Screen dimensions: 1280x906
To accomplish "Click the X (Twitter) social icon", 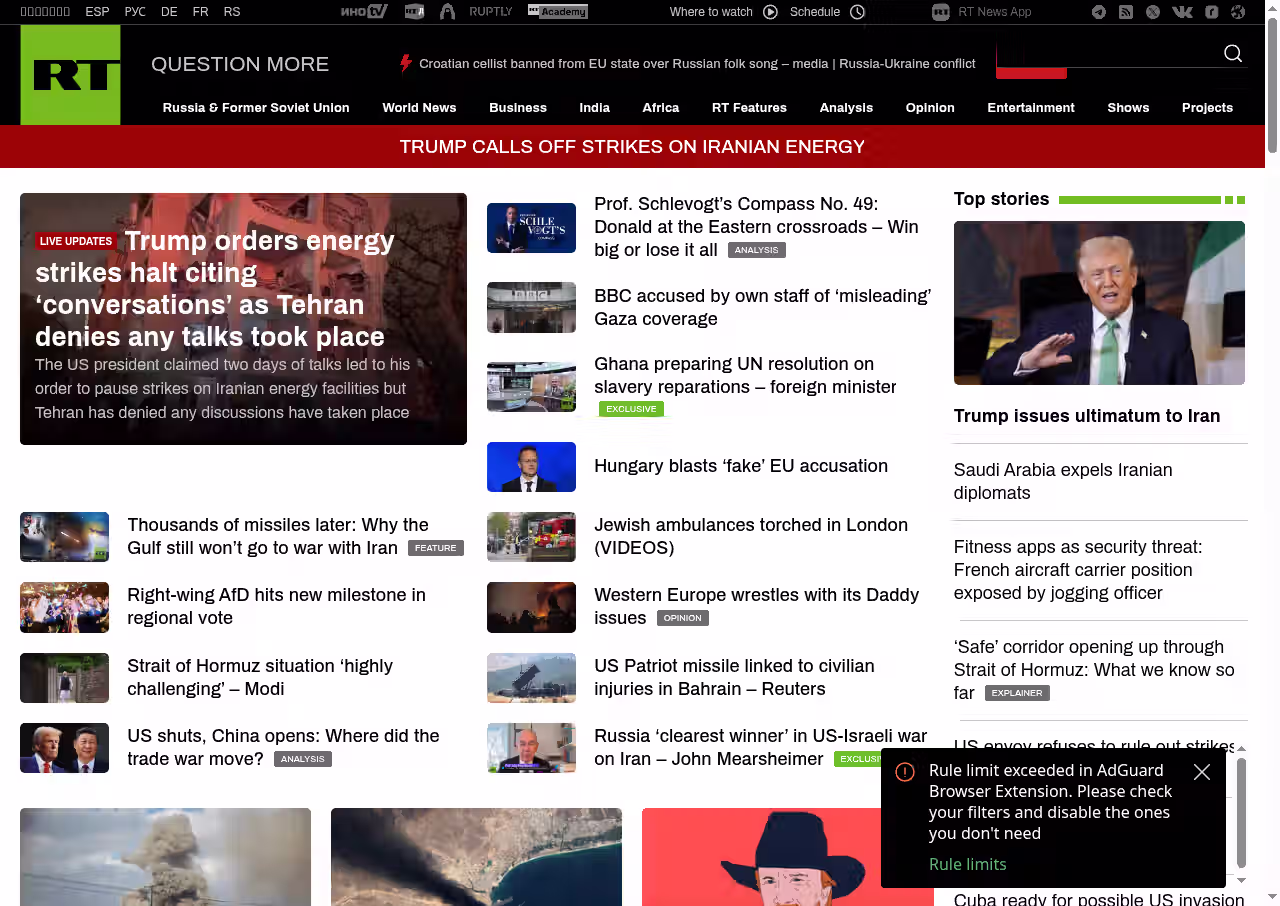I will (x=1153, y=12).
